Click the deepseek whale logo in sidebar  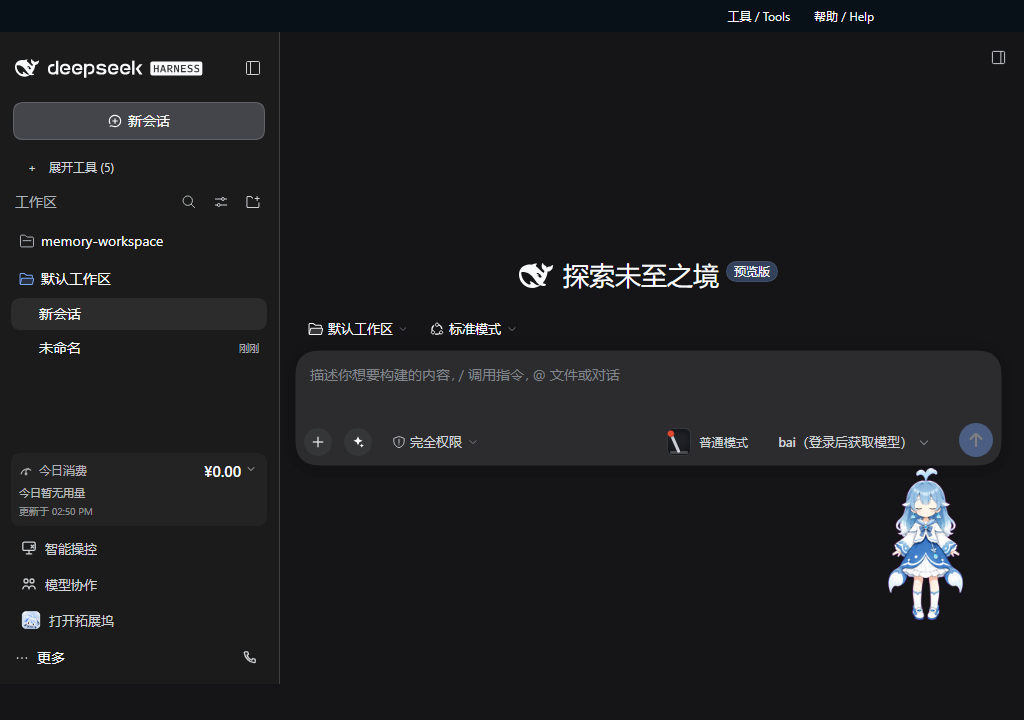(x=27, y=68)
